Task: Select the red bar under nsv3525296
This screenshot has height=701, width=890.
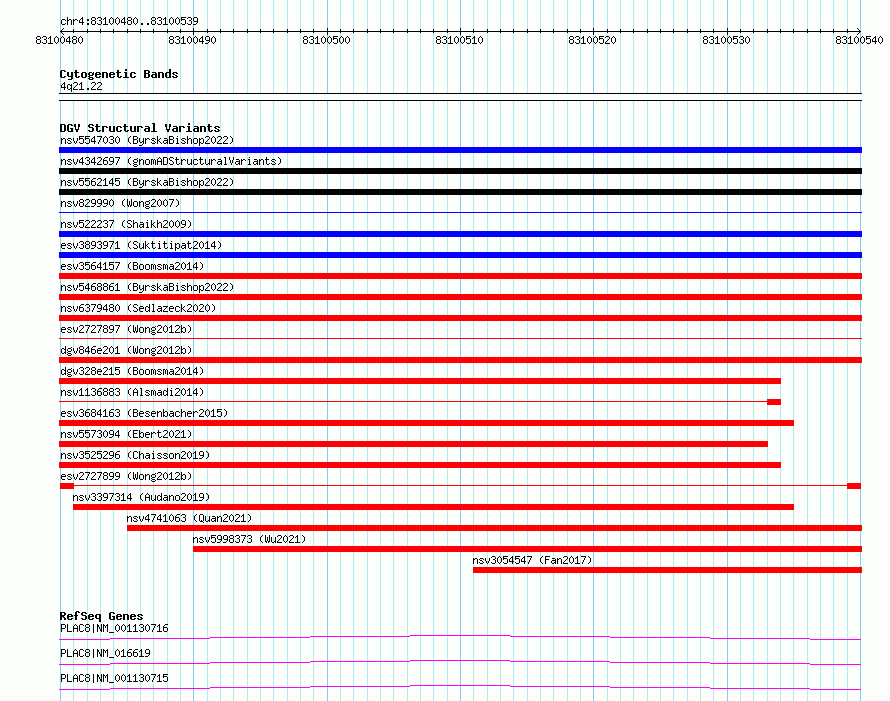Action: click(420, 465)
